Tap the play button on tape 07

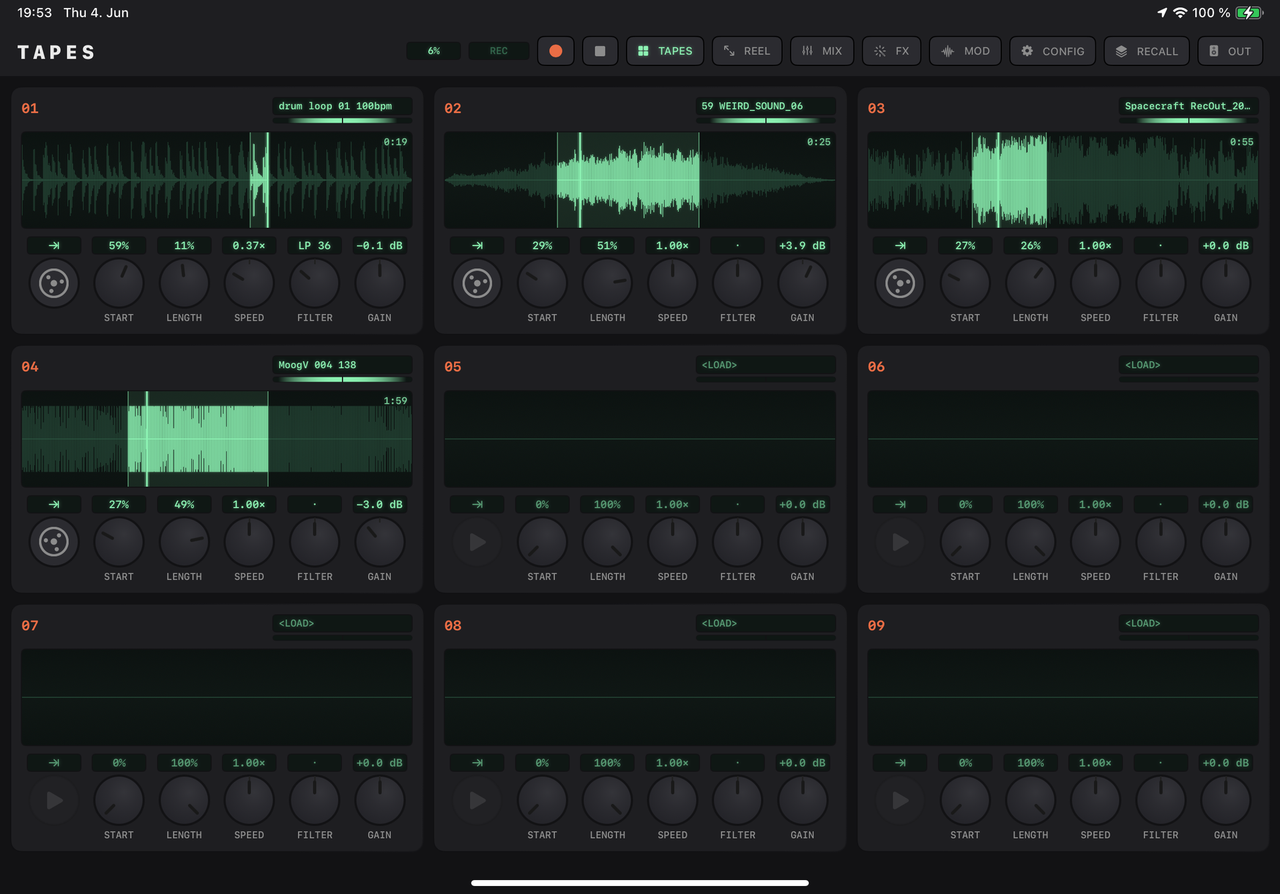[54, 801]
